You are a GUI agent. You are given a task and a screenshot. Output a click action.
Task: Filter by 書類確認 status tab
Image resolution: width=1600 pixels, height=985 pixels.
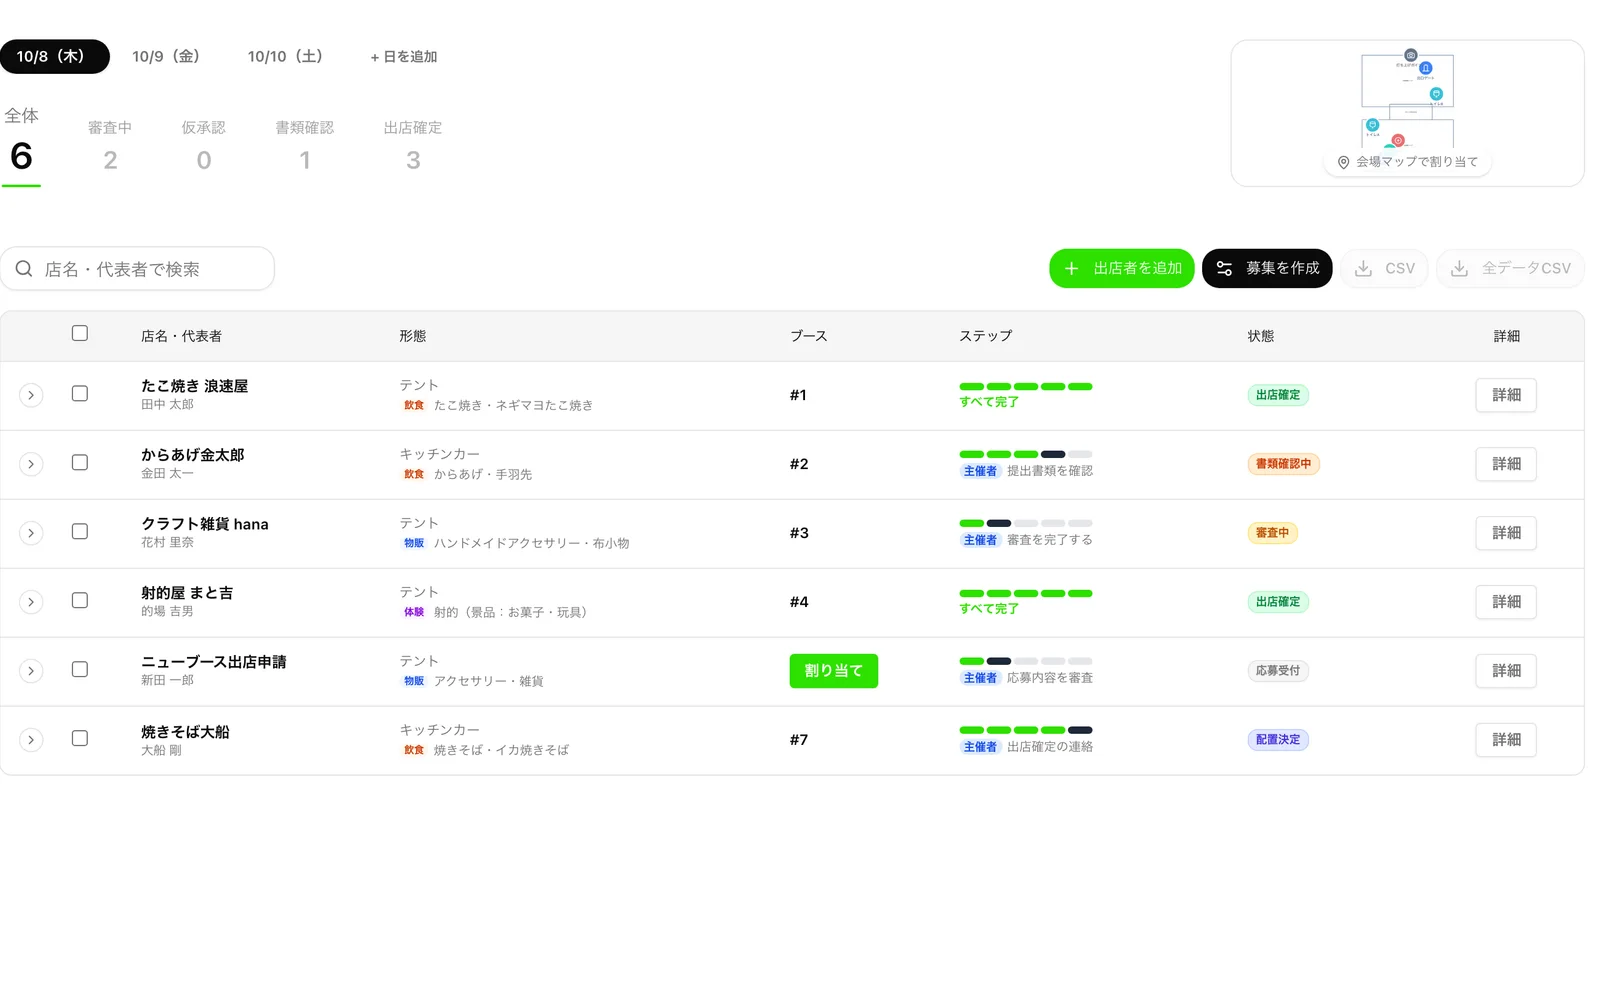[305, 146]
